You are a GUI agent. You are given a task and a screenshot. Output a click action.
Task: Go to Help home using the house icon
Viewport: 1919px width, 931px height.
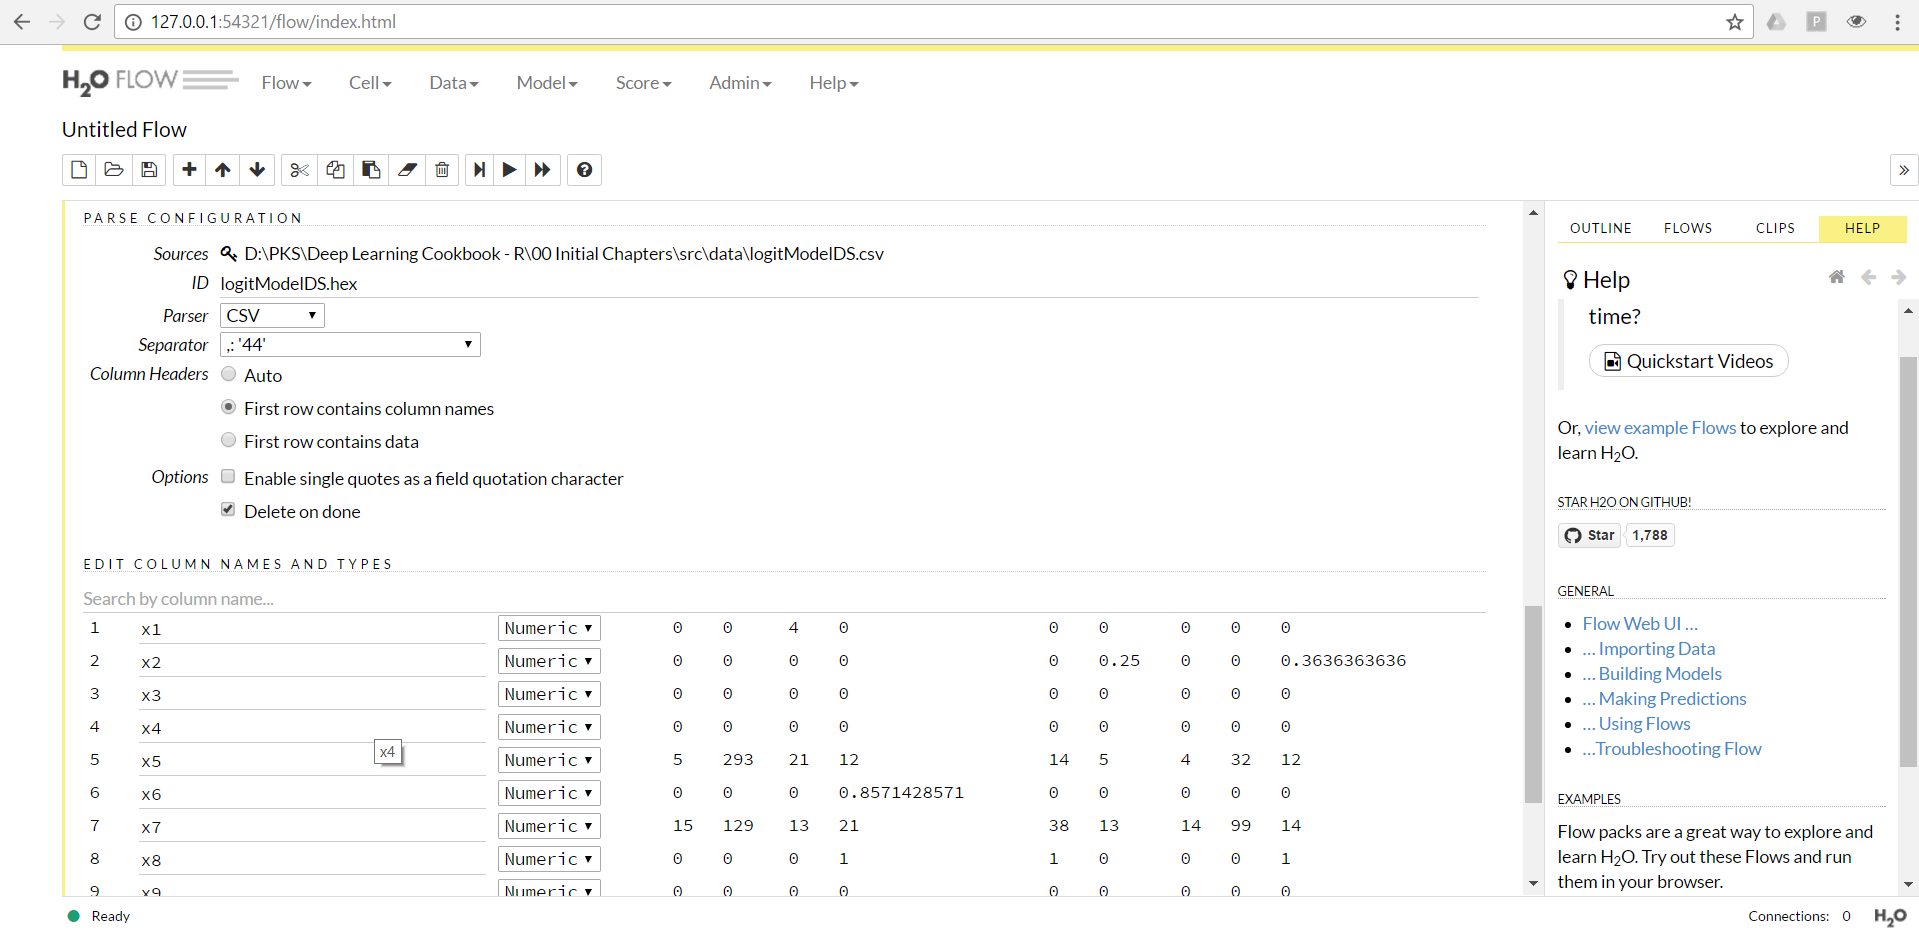(x=1837, y=277)
